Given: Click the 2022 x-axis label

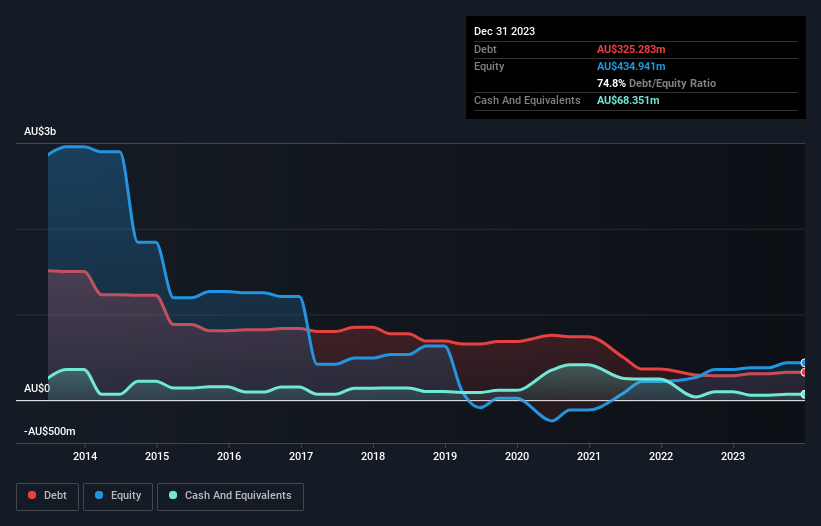Looking at the screenshot, I should 661,456.
